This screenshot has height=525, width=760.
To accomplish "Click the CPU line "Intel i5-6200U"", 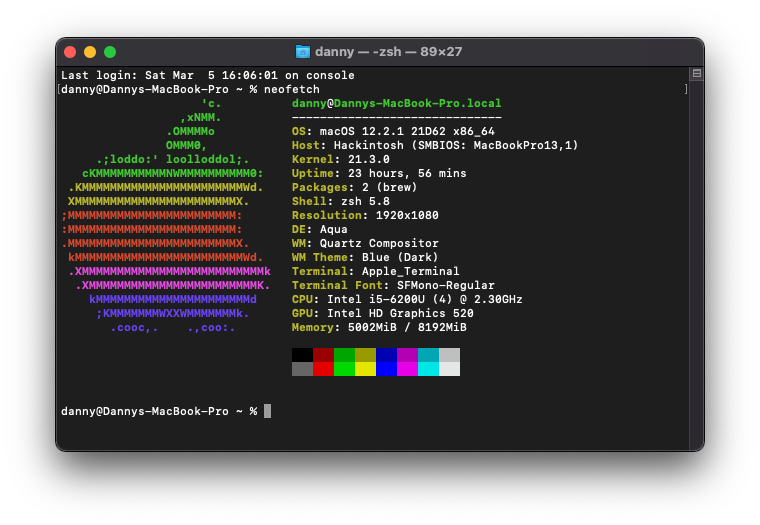I will 407,300.
